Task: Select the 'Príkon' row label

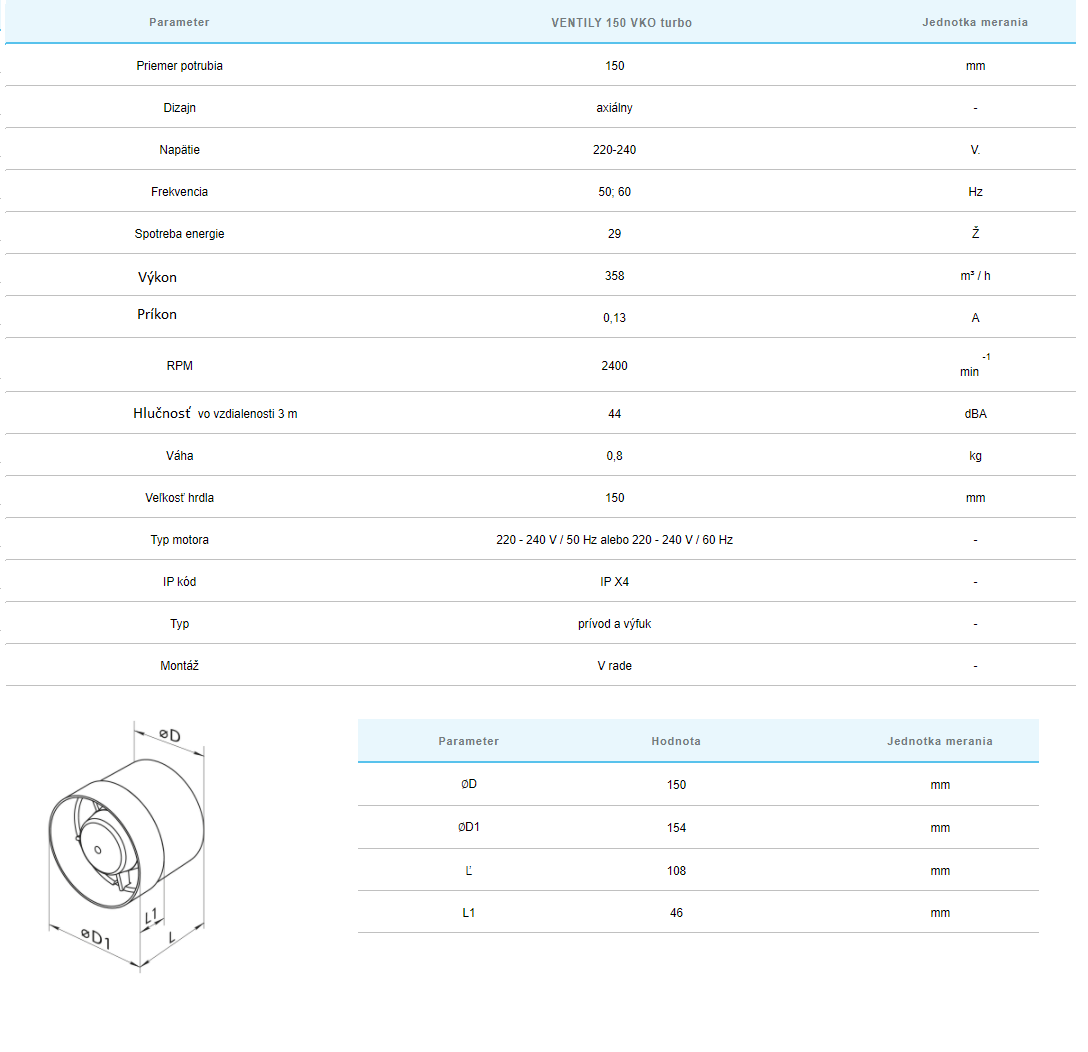Action: point(157,315)
